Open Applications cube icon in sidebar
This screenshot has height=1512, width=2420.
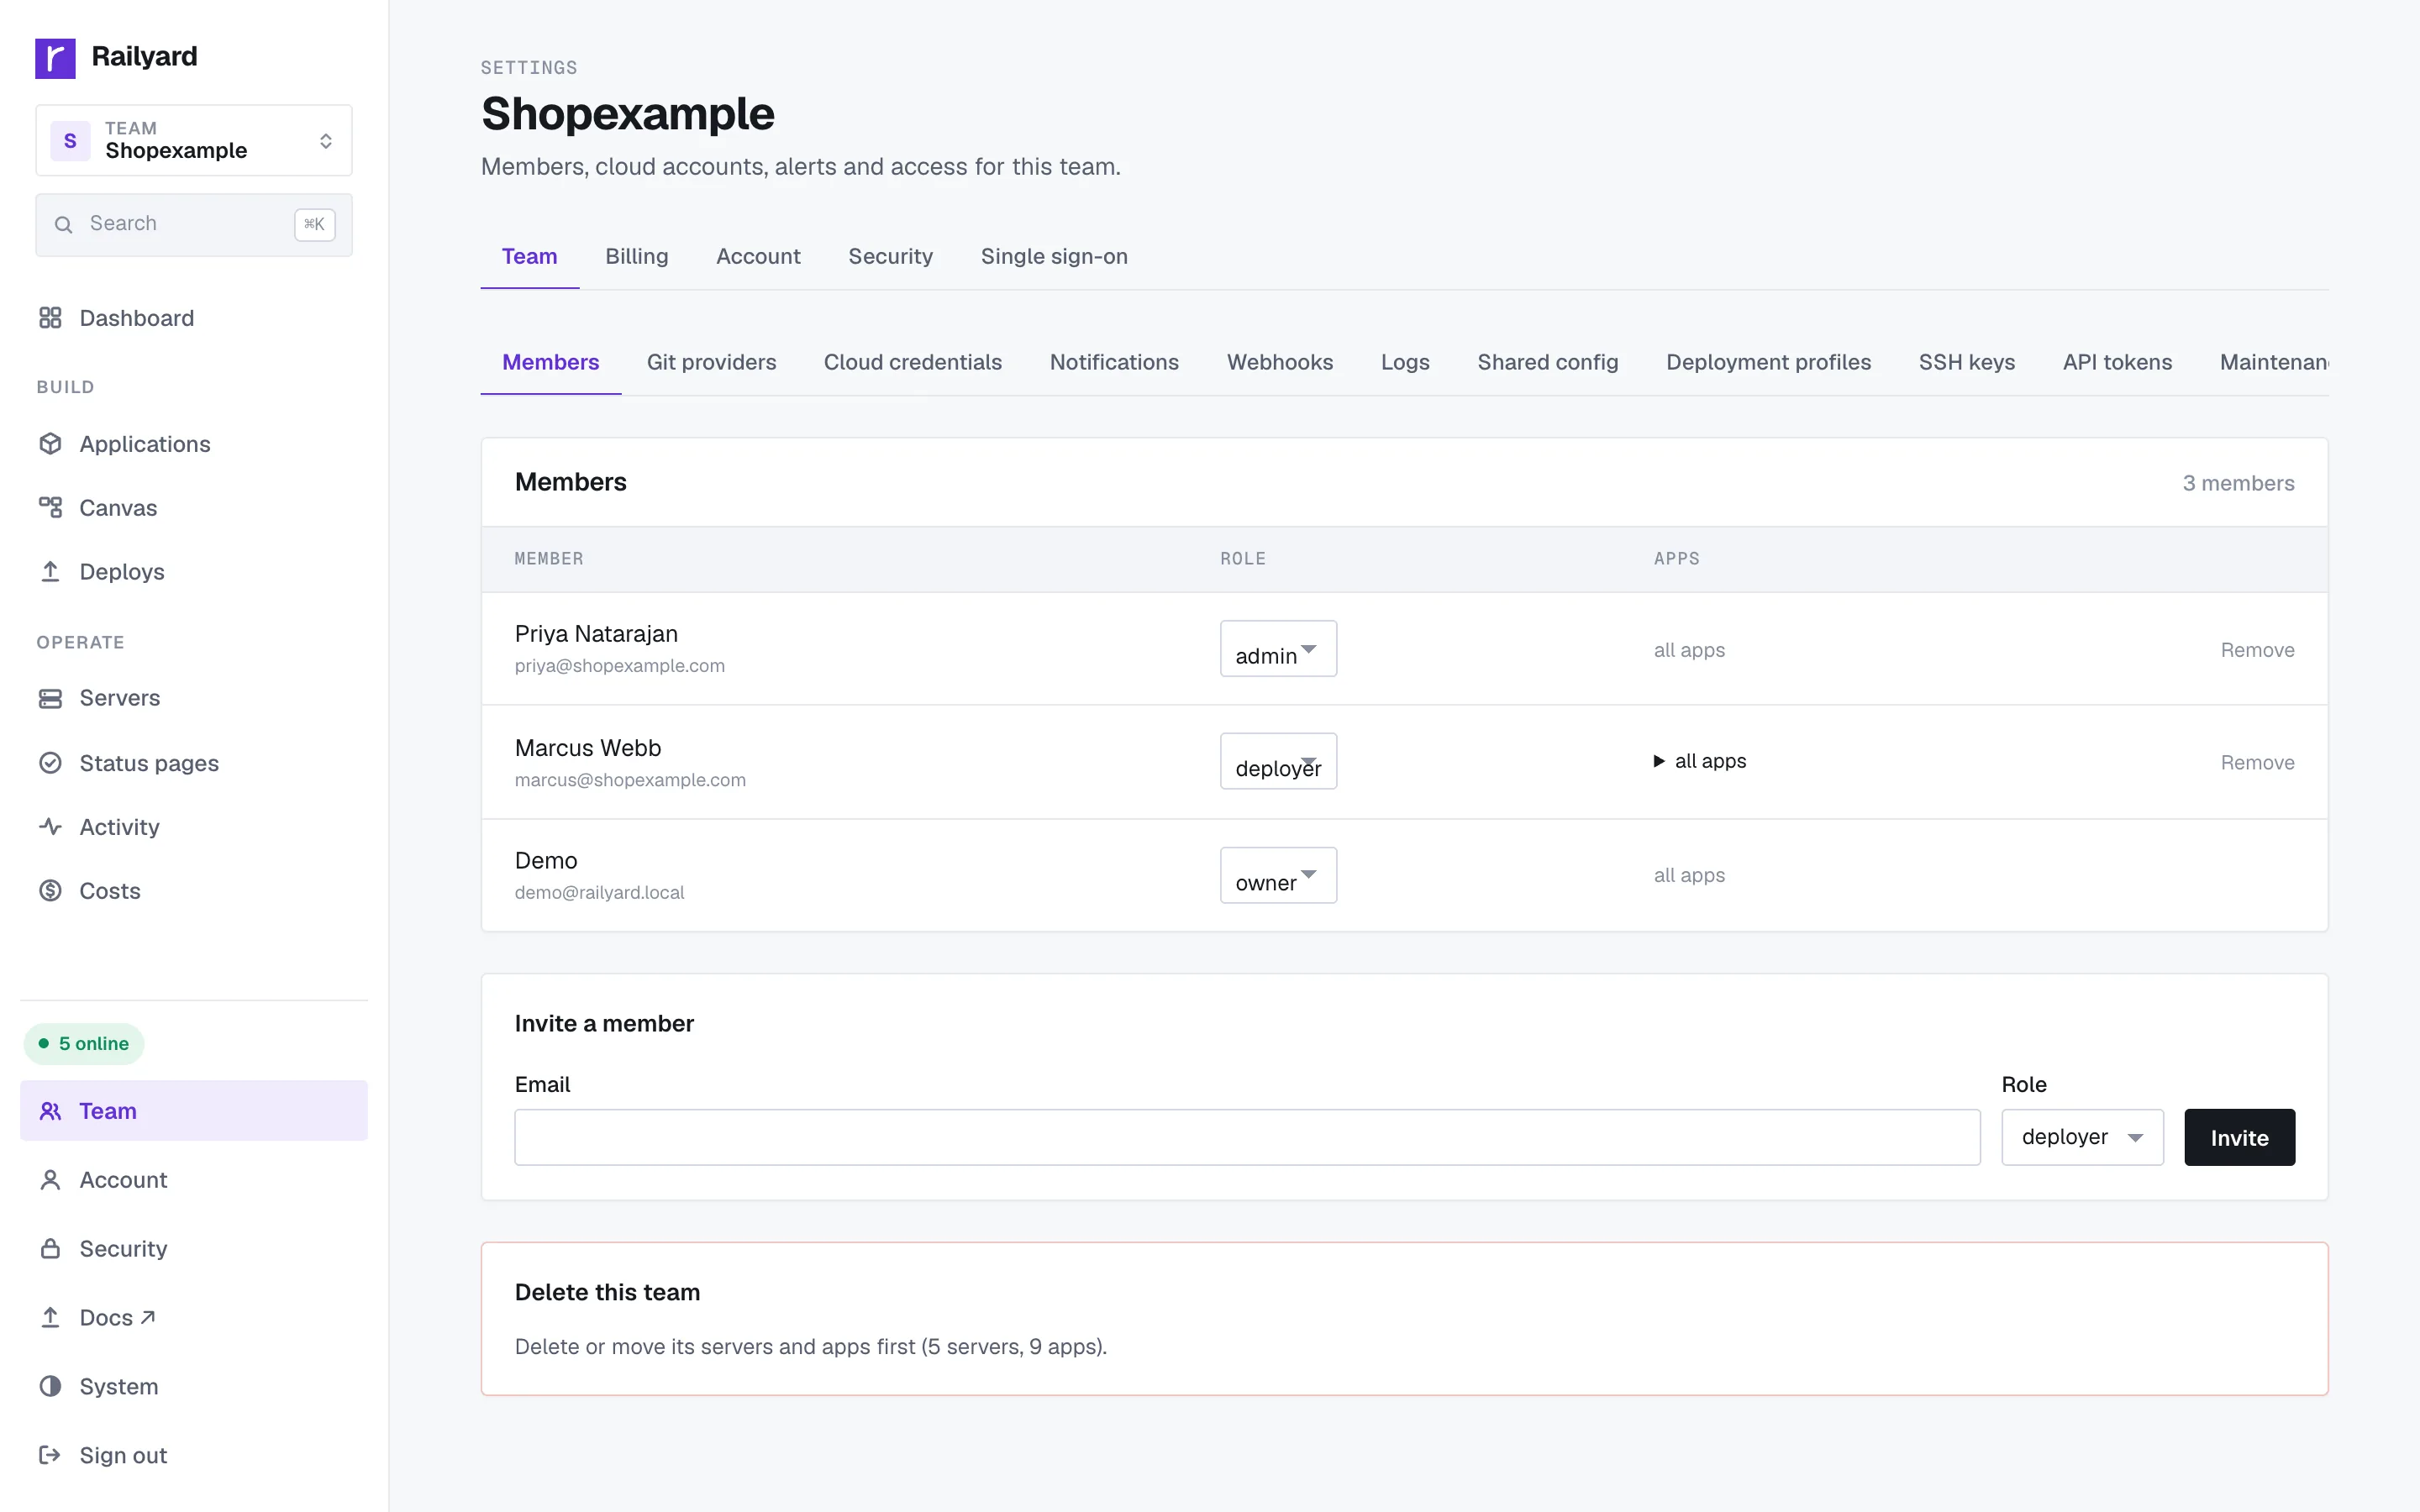[x=50, y=444]
